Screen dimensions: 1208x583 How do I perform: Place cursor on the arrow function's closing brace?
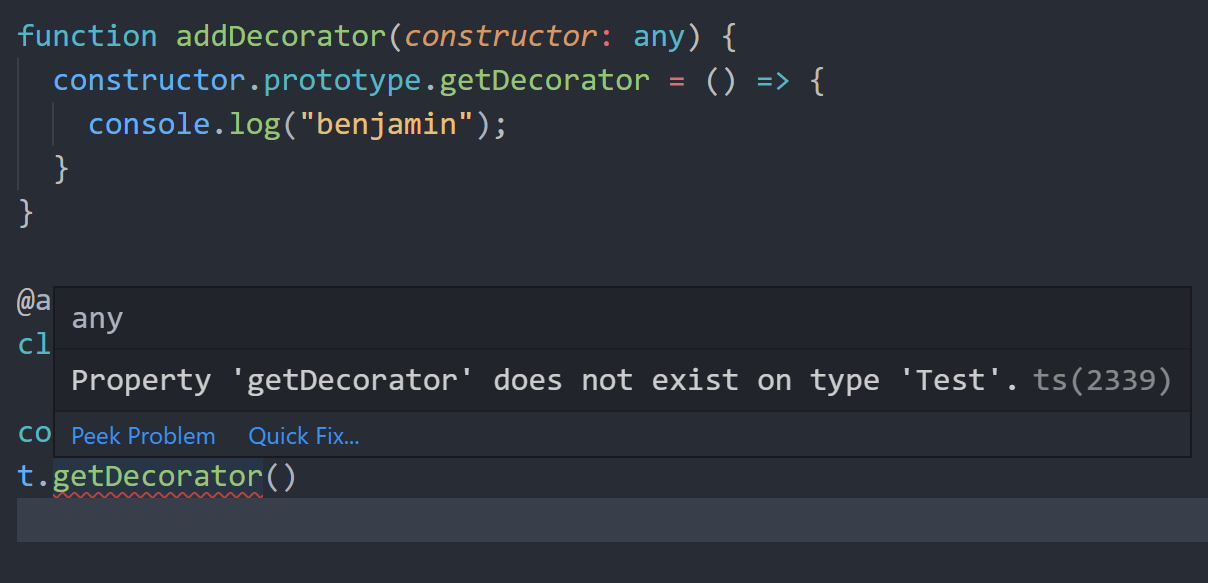(x=62, y=168)
